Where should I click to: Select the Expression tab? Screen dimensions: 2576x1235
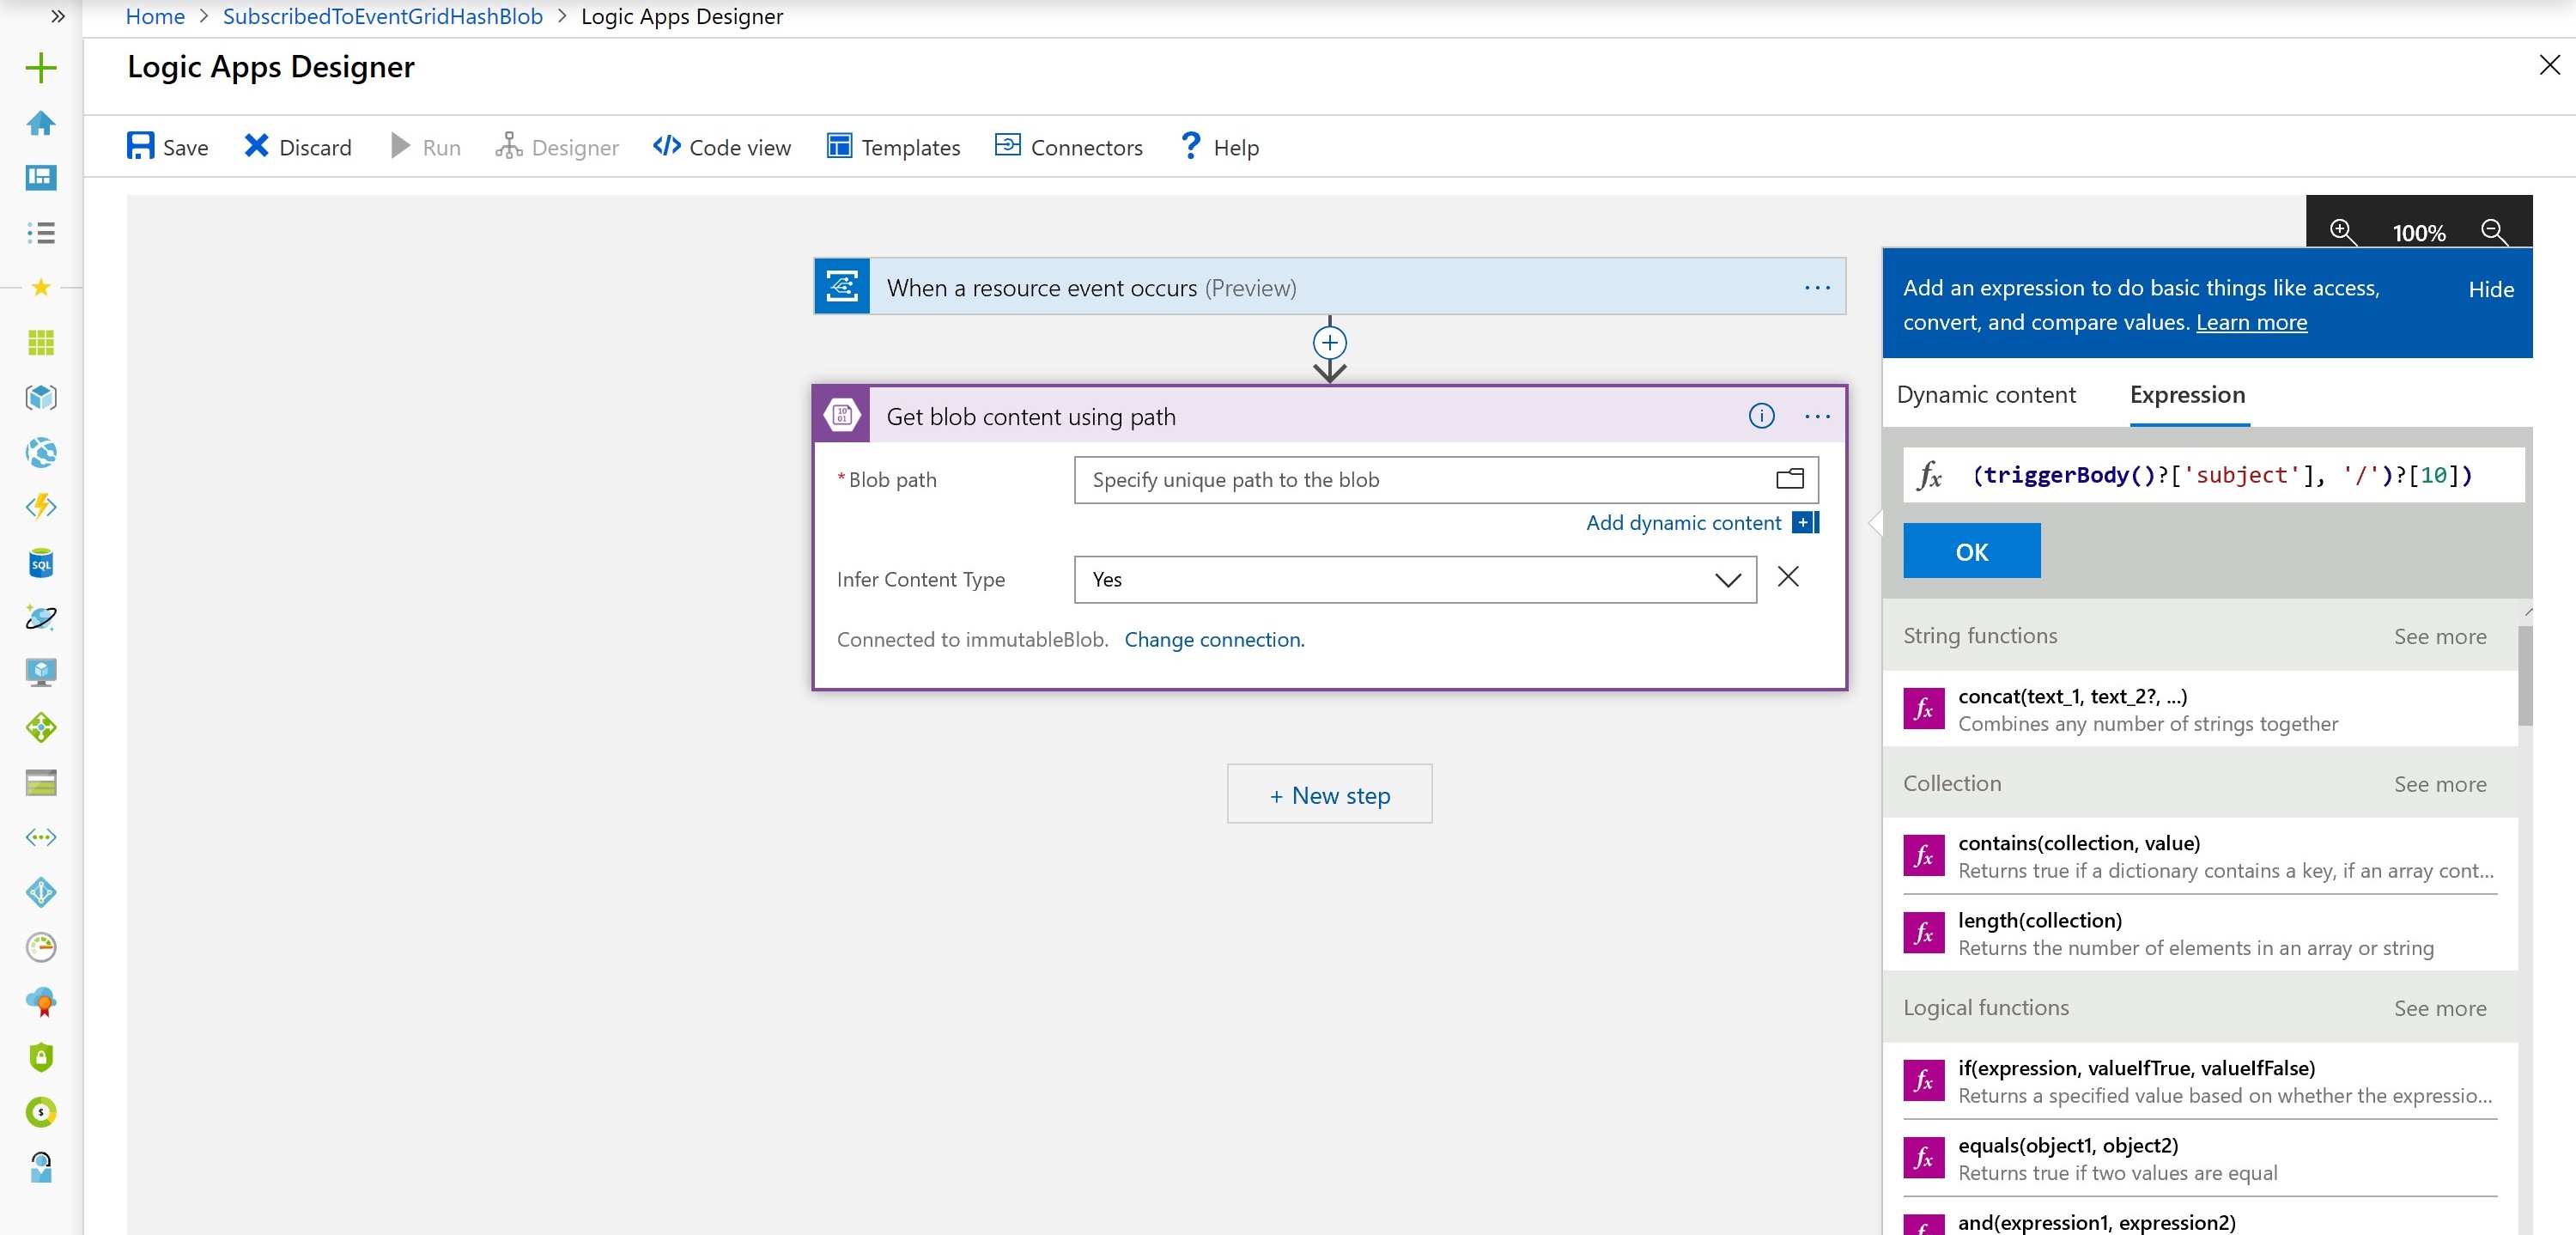[2187, 395]
